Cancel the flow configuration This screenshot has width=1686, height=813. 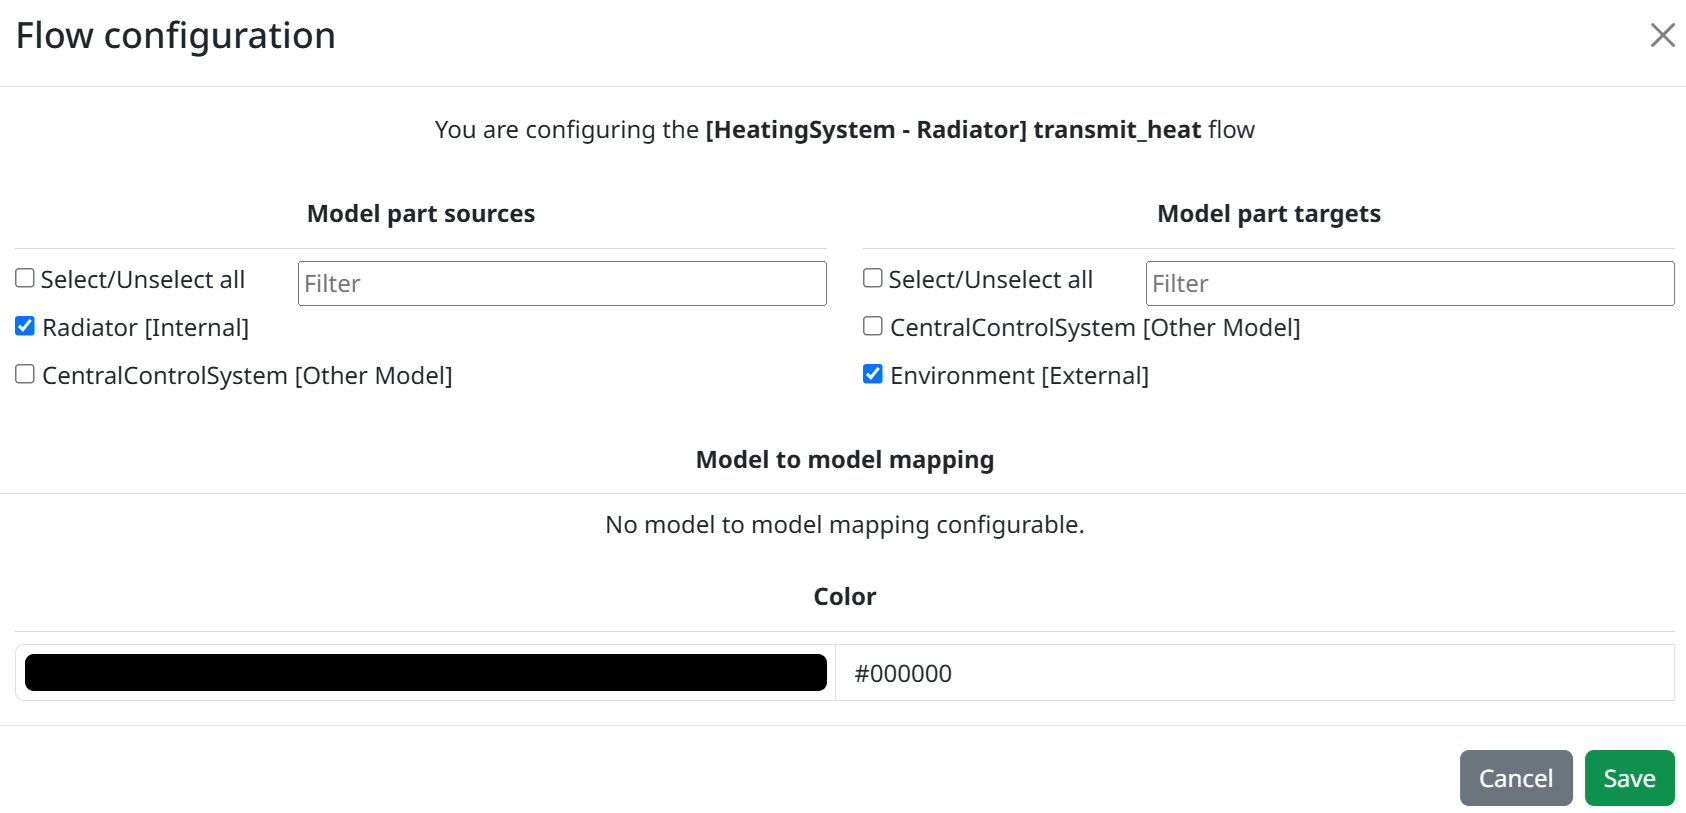(1516, 778)
